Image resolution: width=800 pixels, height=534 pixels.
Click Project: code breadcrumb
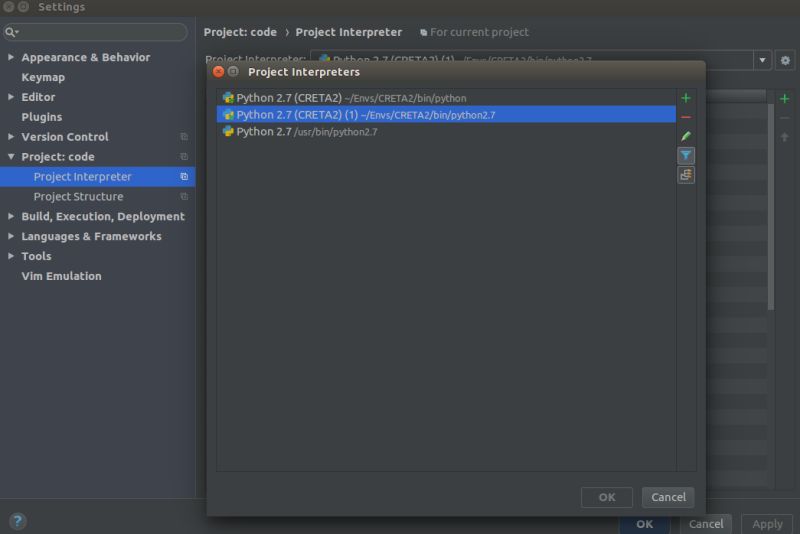point(240,32)
